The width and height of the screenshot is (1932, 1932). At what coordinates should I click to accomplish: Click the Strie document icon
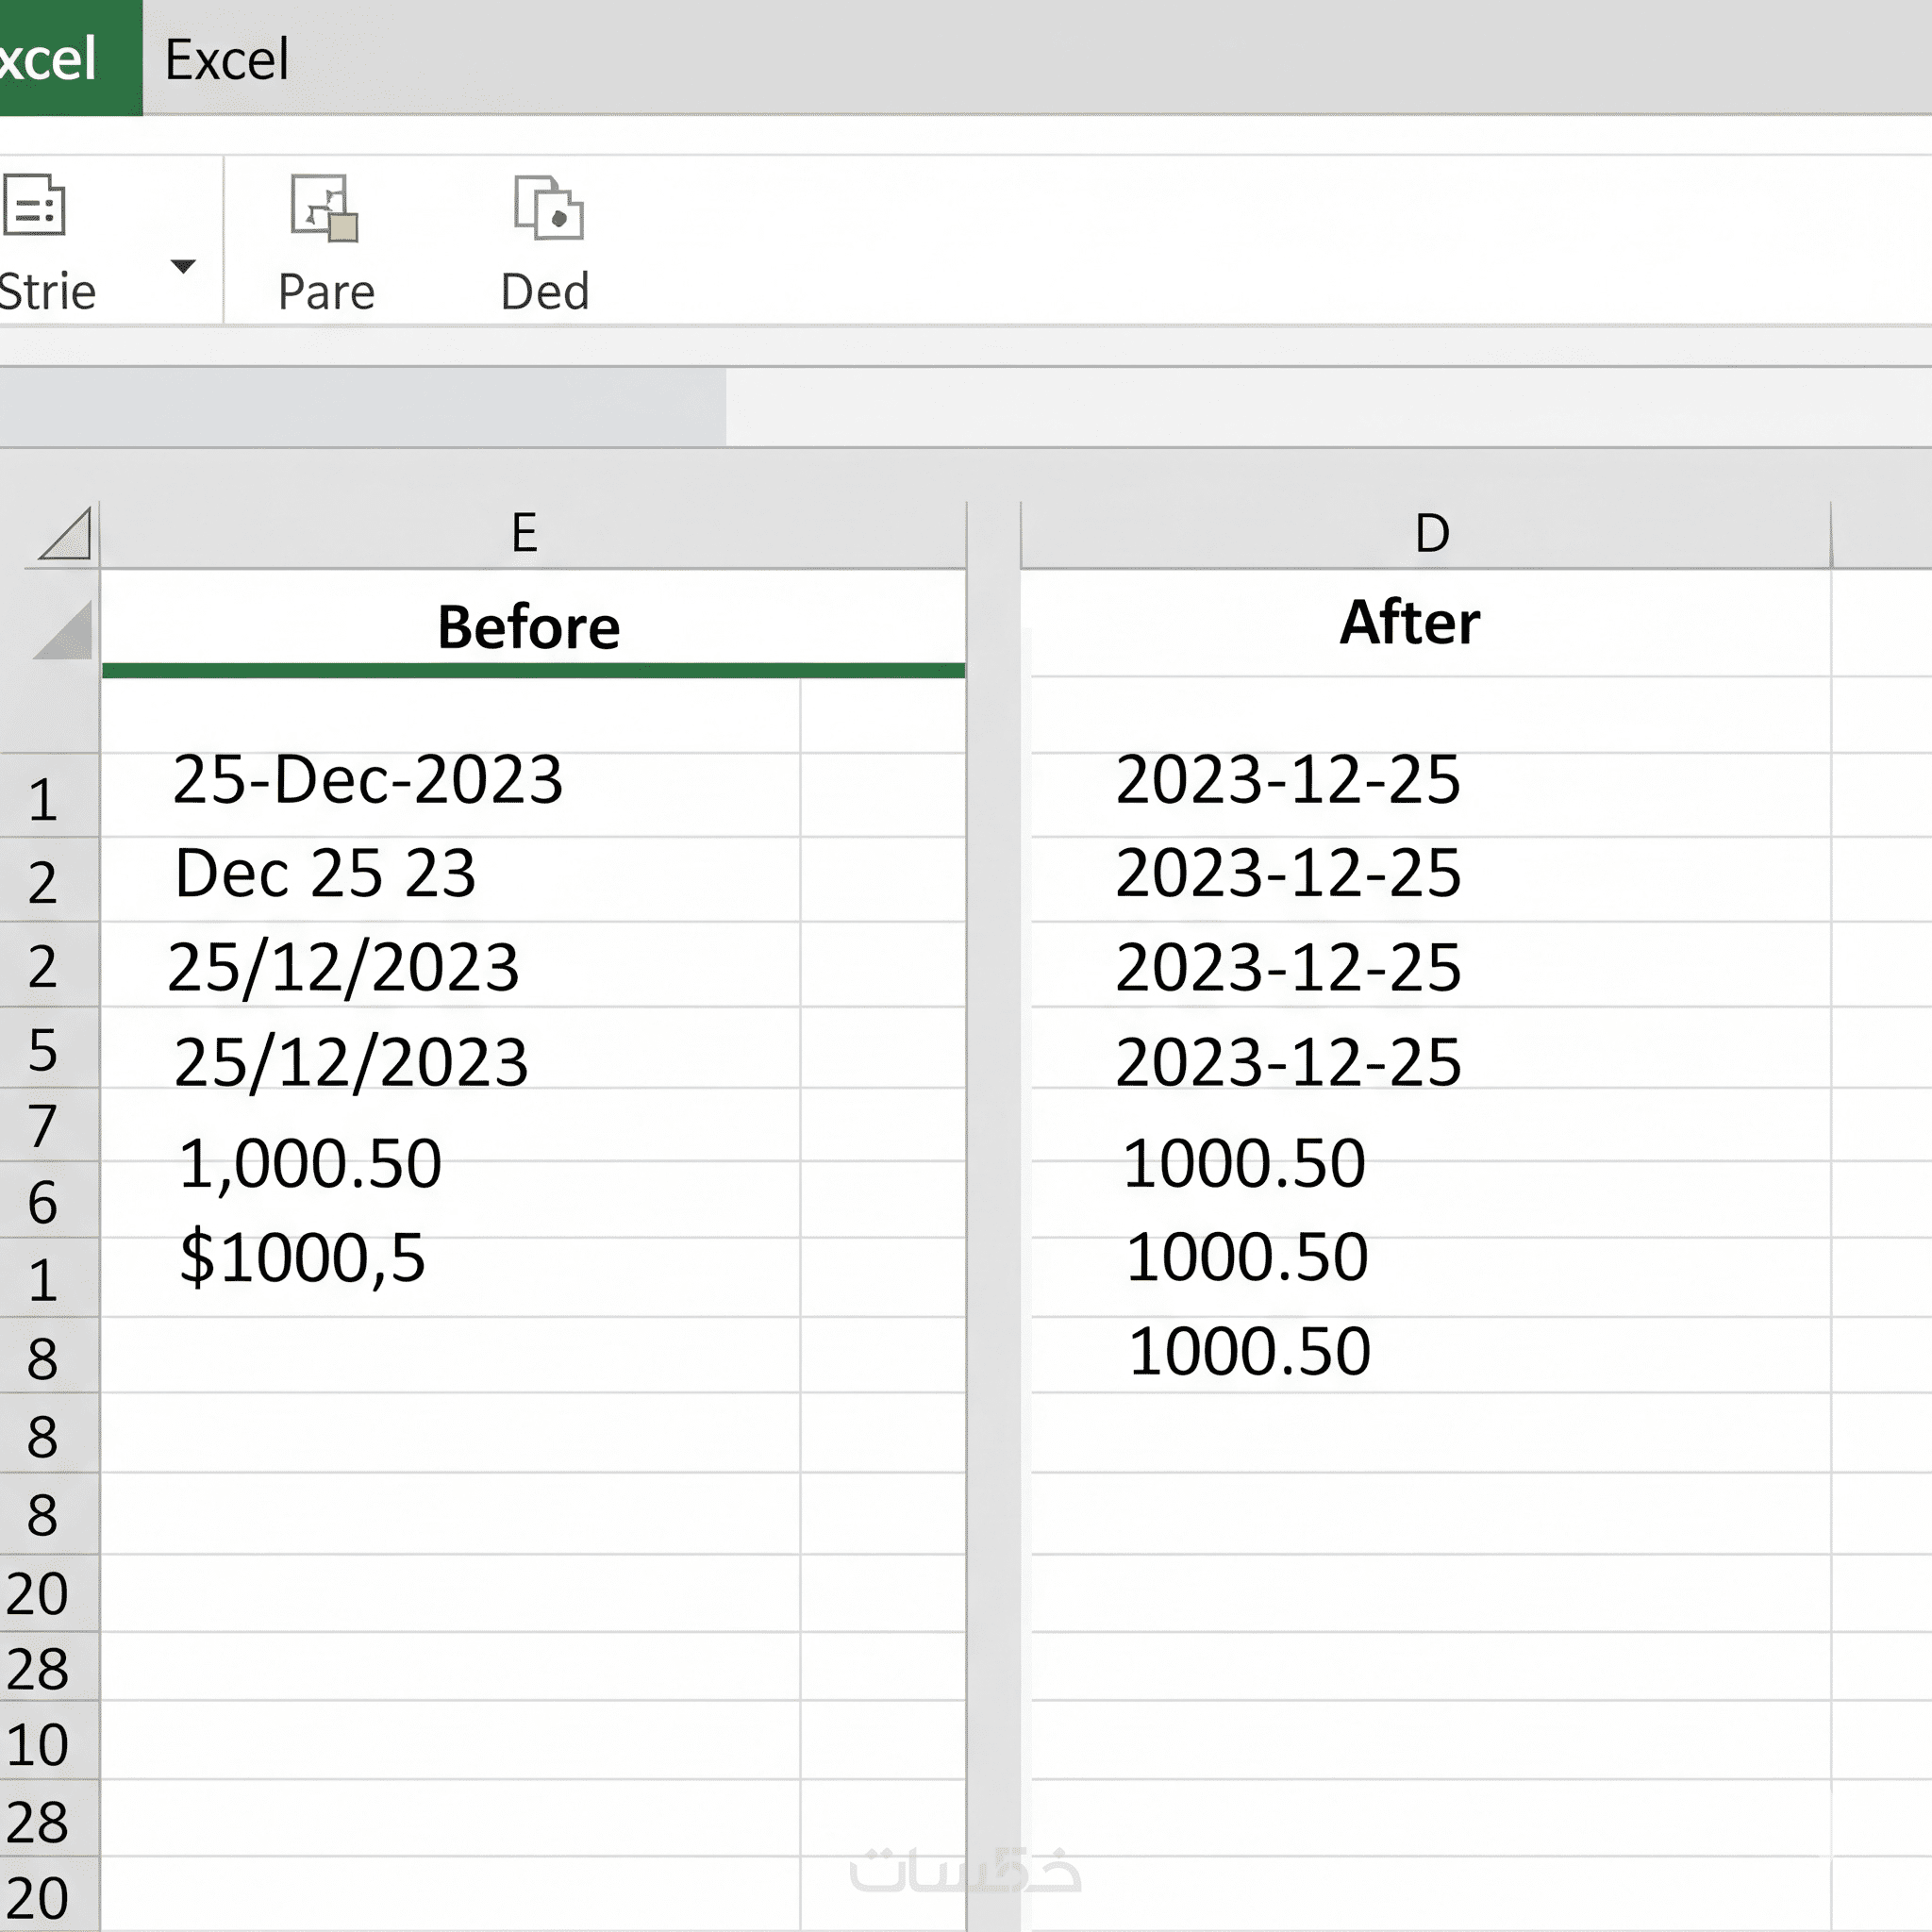click(x=34, y=205)
